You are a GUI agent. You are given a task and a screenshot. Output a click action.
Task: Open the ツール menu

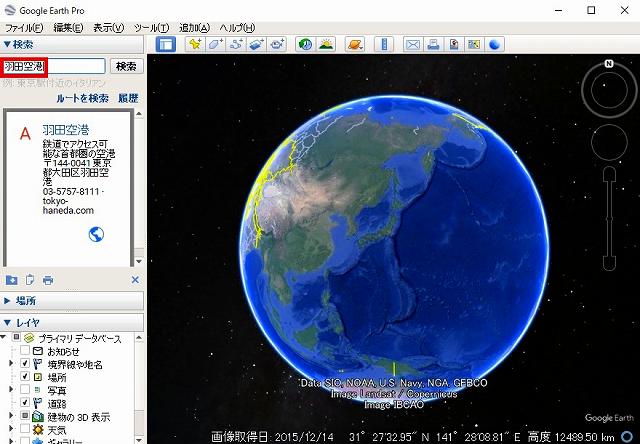pos(151,28)
